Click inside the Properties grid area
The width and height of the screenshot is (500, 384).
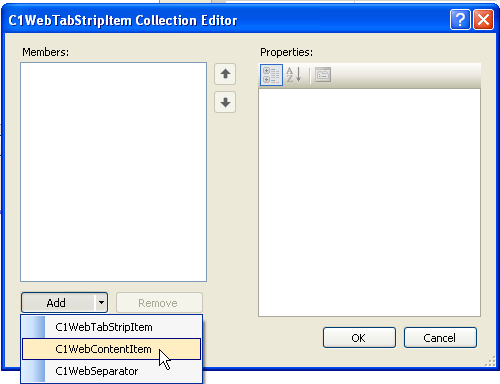369,202
